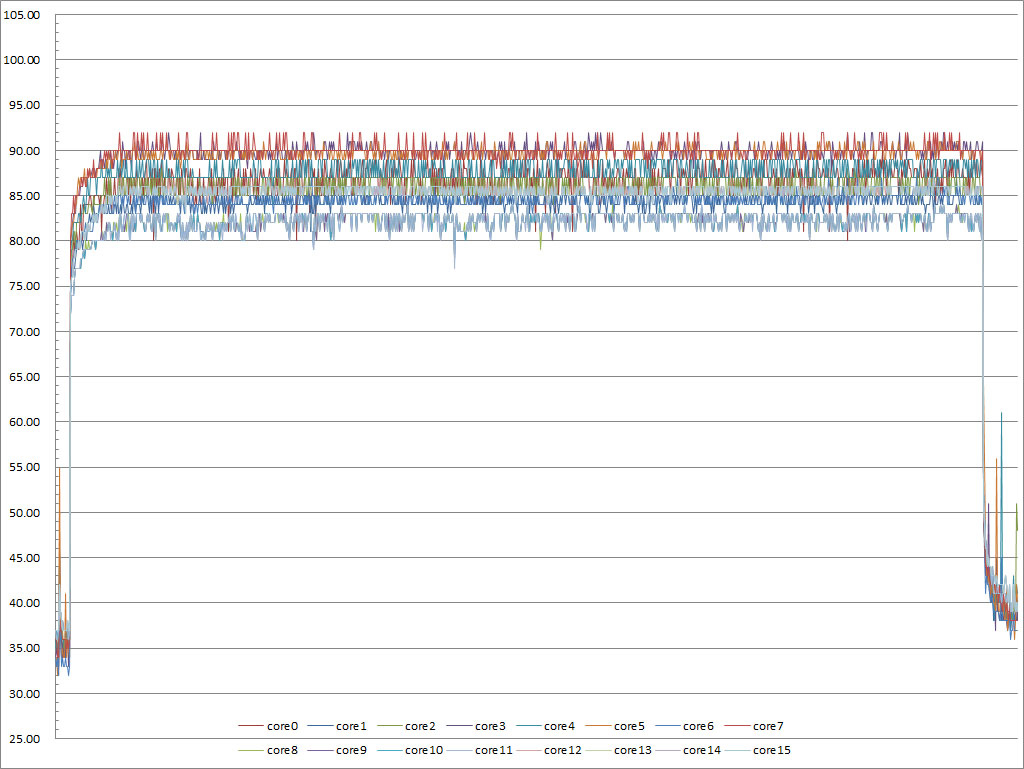Click the 55.00 axis label
The width and height of the screenshot is (1024, 769).
[24, 467]
